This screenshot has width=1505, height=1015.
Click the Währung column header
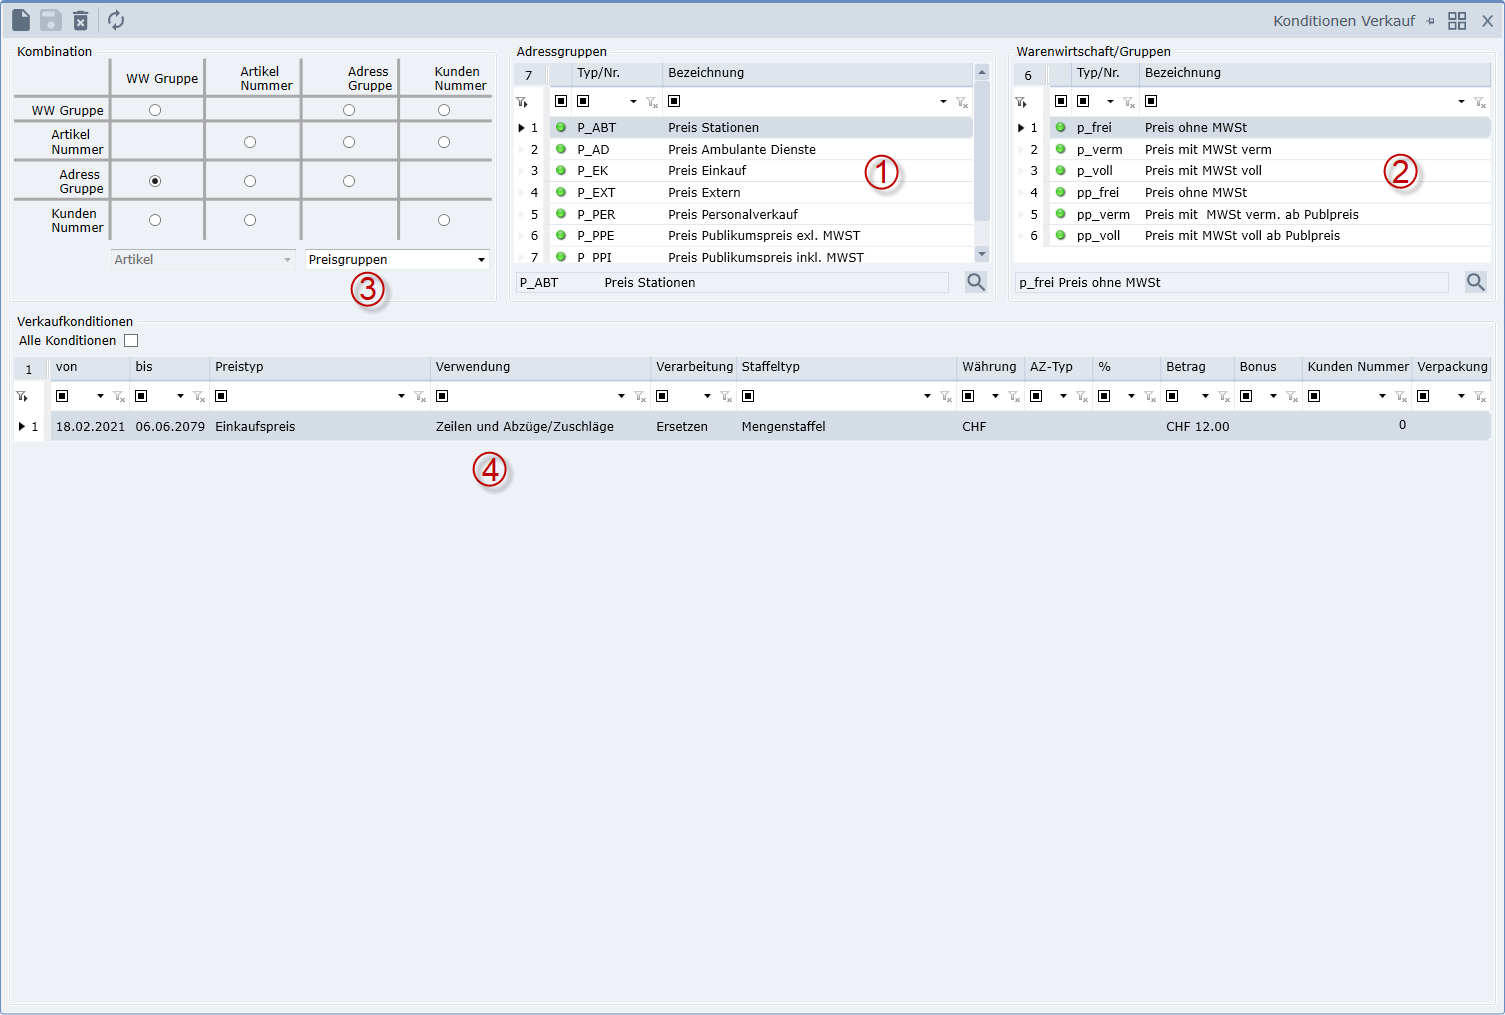[988, 367]
